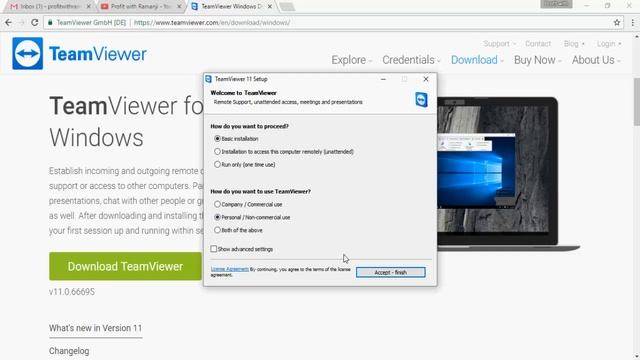Viewport: 640px width, 360px height.
Task: Open the Support dropdown in top bar
Action: (499, 44)
